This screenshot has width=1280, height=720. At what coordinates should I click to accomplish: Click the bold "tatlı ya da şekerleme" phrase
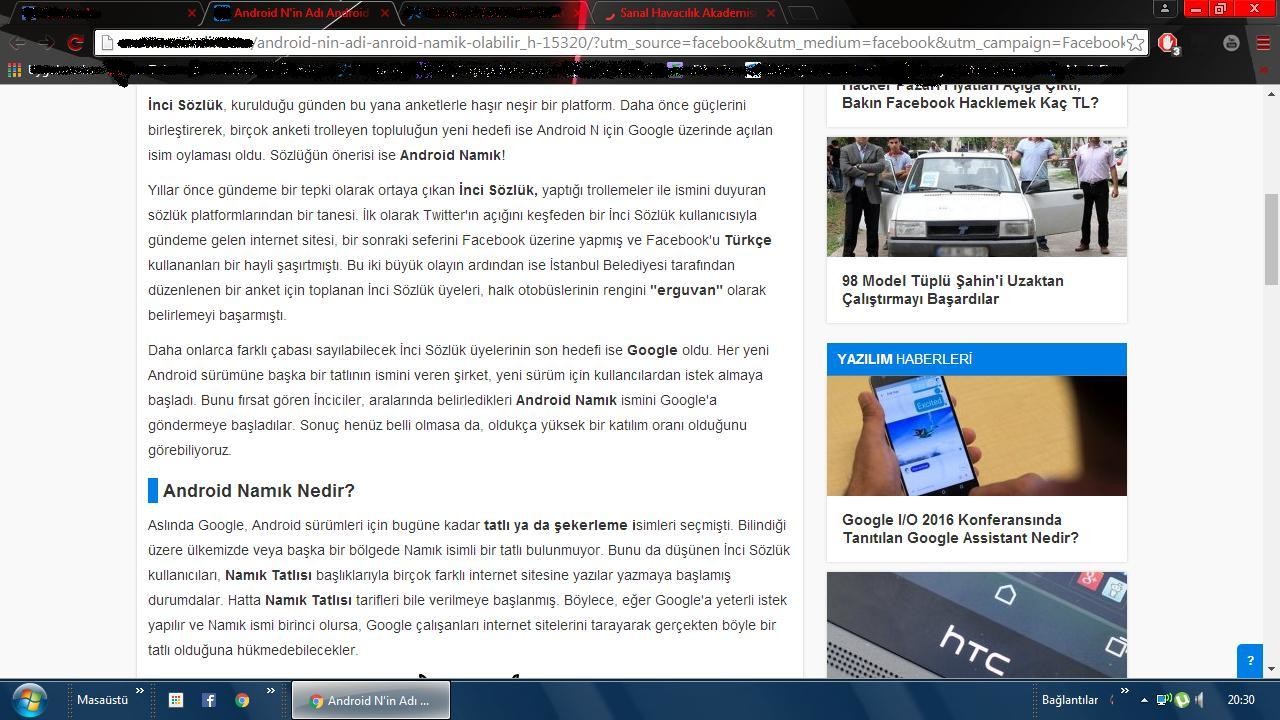coord(558,525)
